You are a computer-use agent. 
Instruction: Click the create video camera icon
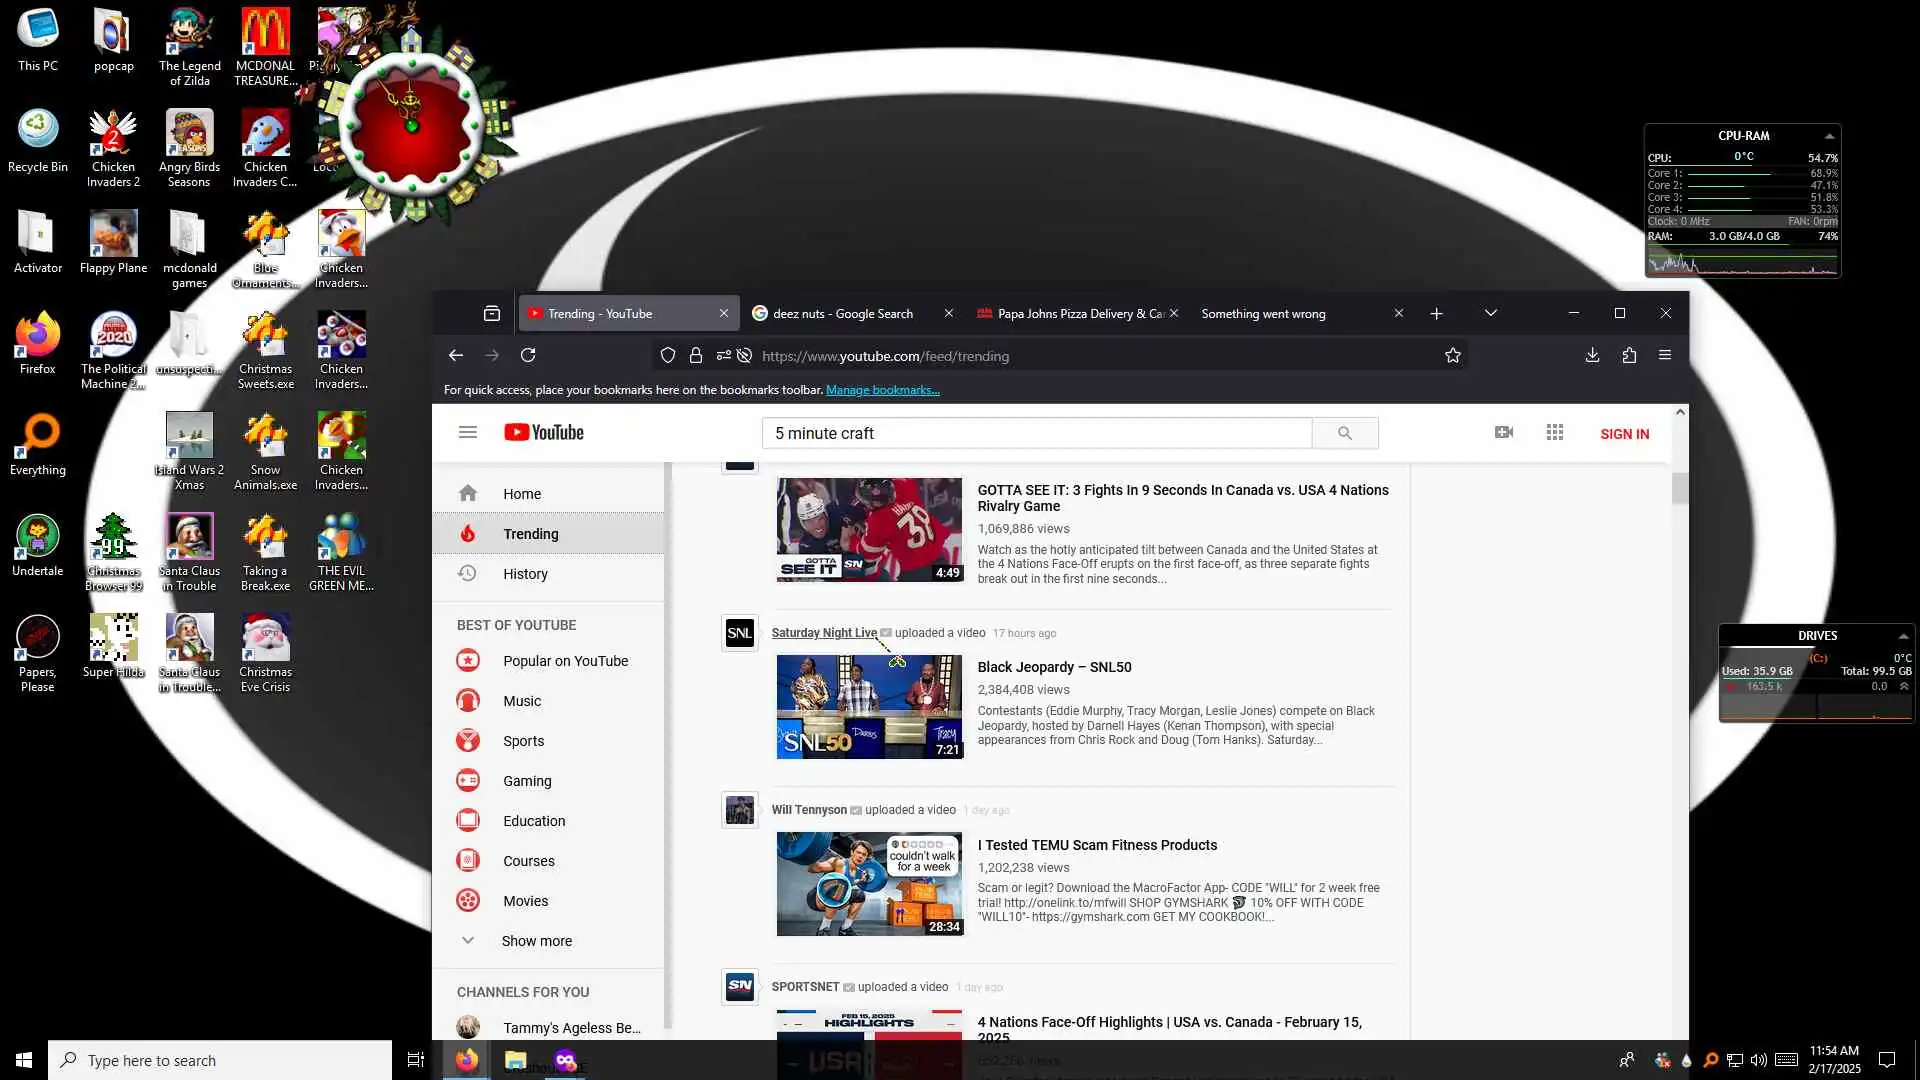click(1503, 432)
